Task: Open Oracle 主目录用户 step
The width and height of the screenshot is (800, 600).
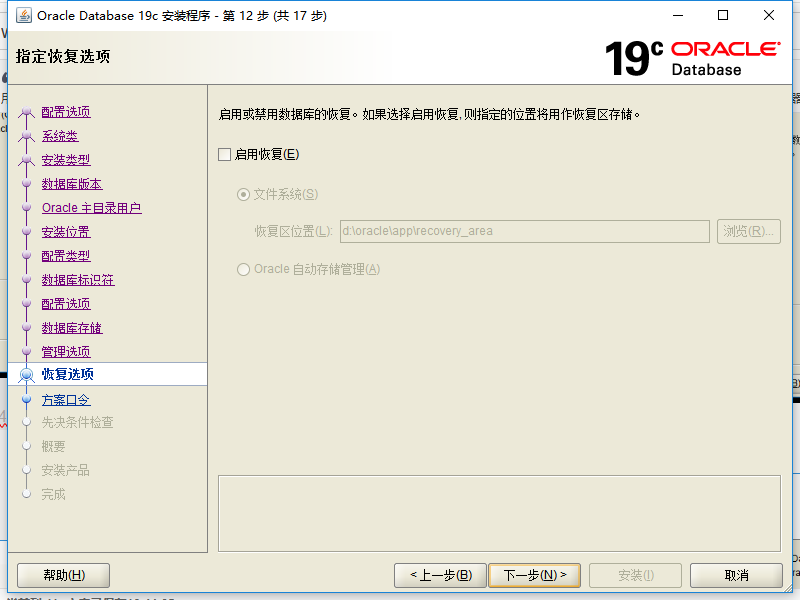Action: pyautogui.click(x=91, y=208)
